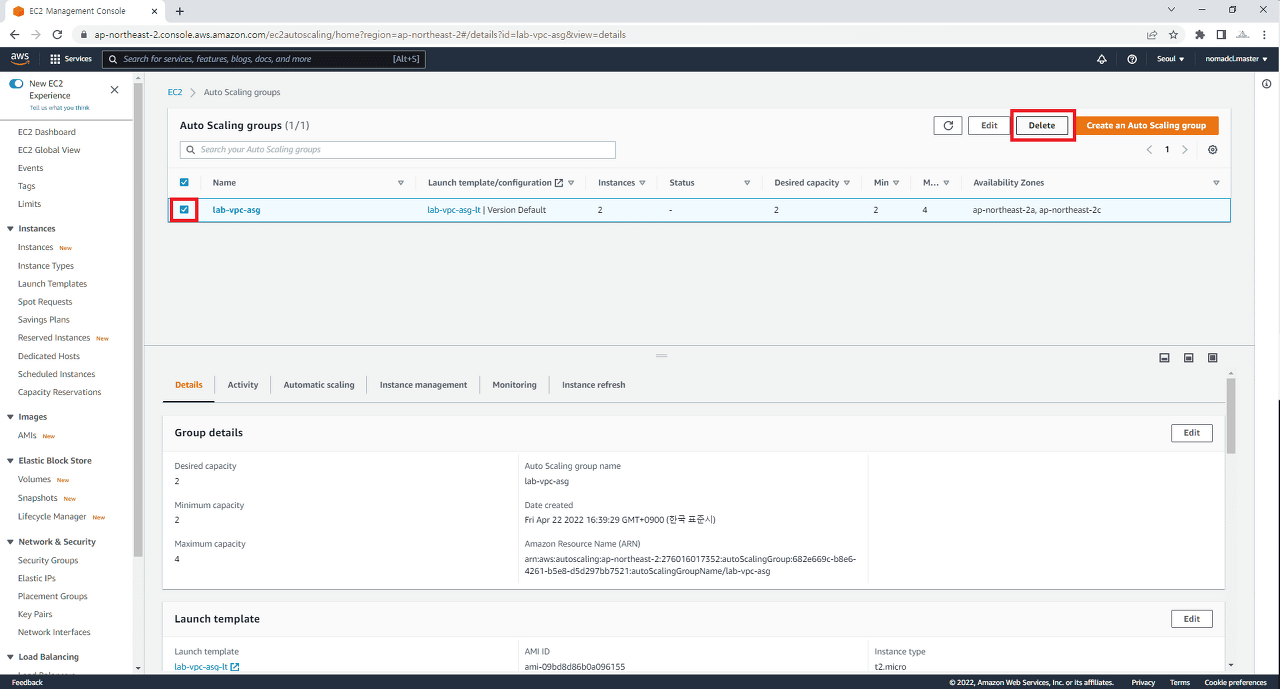This screenshot has width=1280, height=689.
Task: Open Launch Templates in sidebar
Action: click(53, 284)
